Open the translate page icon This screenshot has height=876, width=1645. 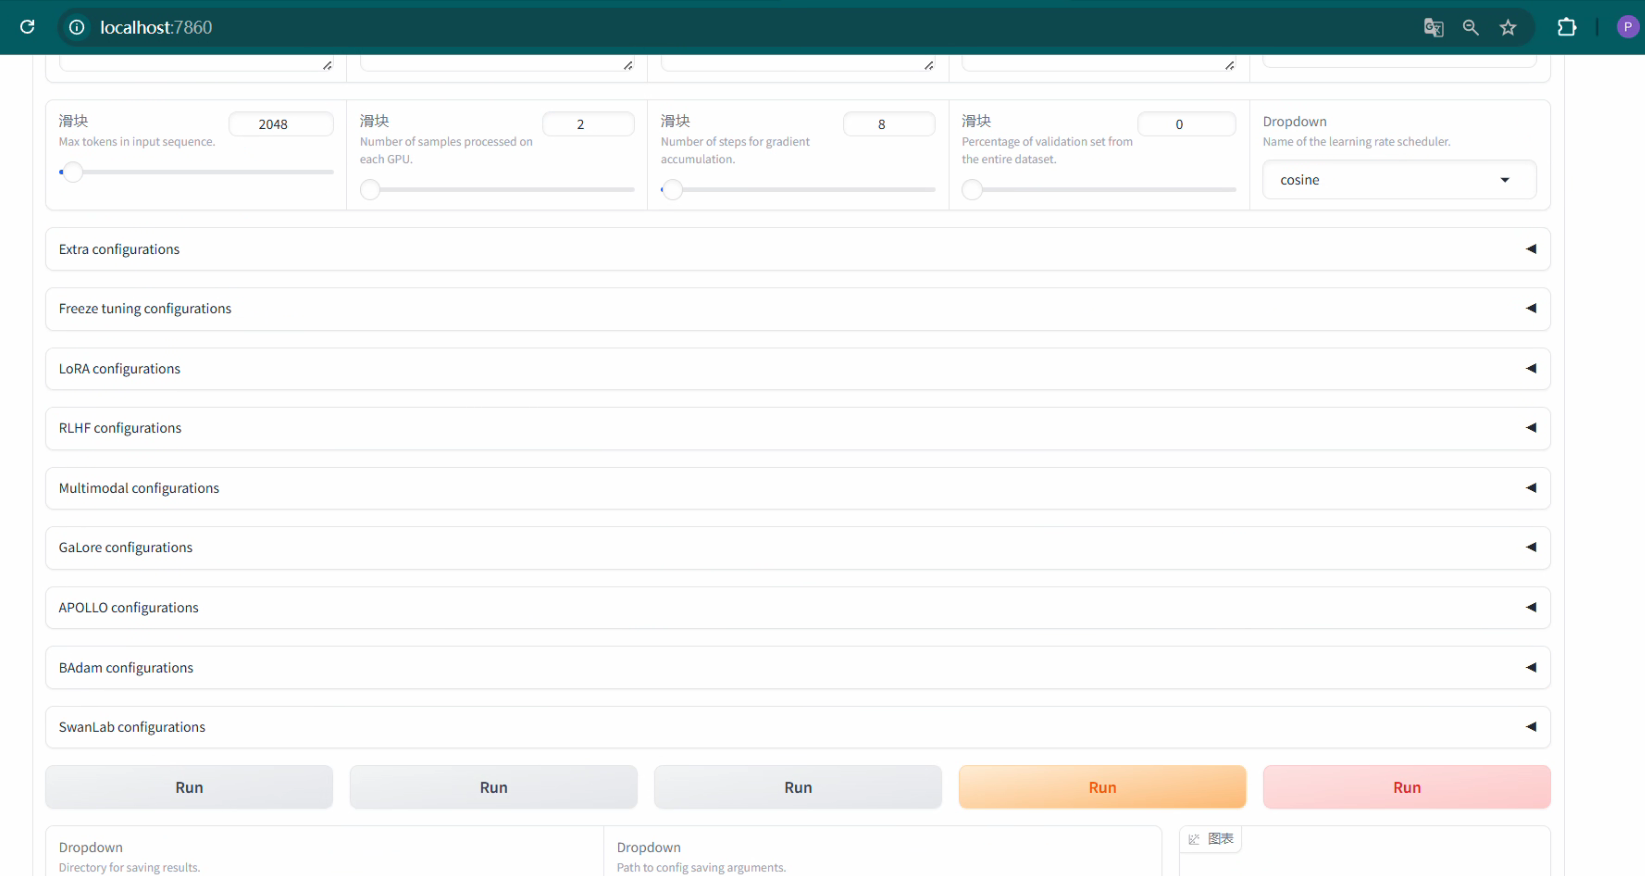[x=1433, y=27]
